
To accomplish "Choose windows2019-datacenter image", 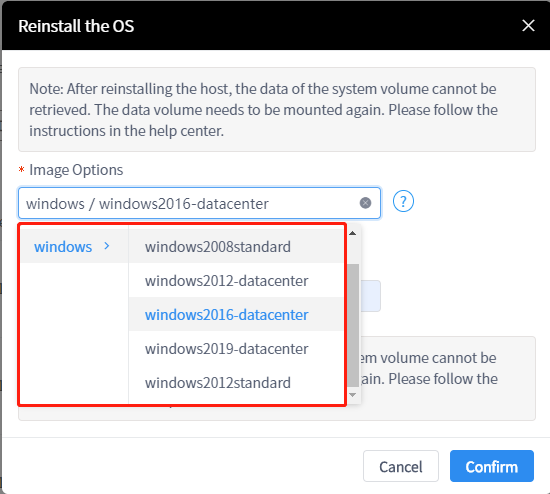I will [236, 348].
